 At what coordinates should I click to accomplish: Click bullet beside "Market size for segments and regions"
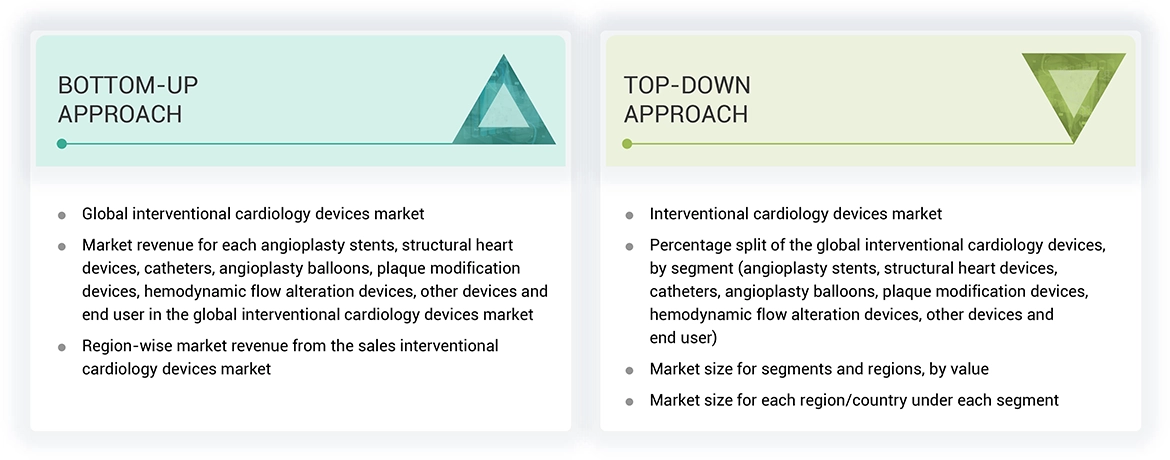pos(629,370)
